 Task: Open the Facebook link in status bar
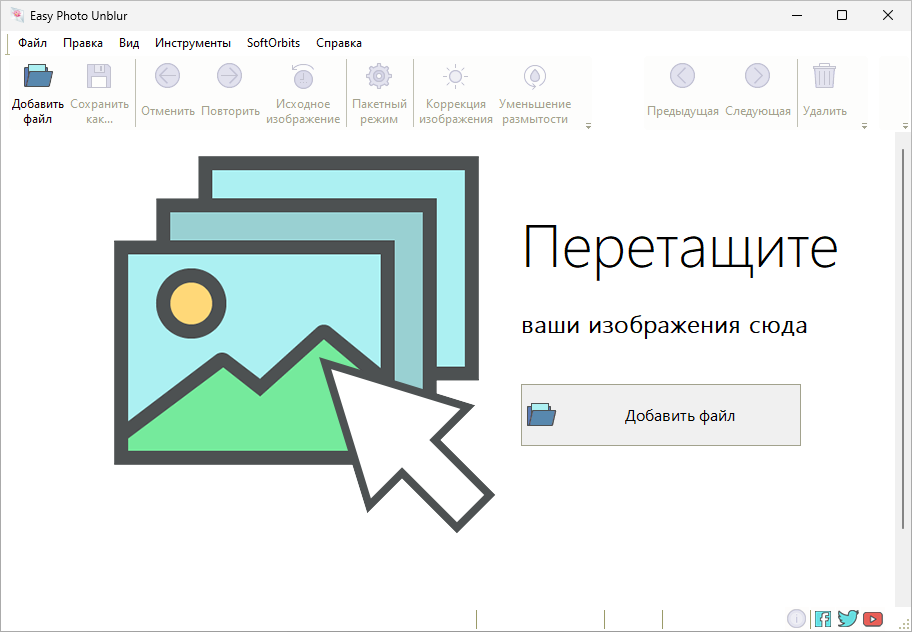coord(823,619)
